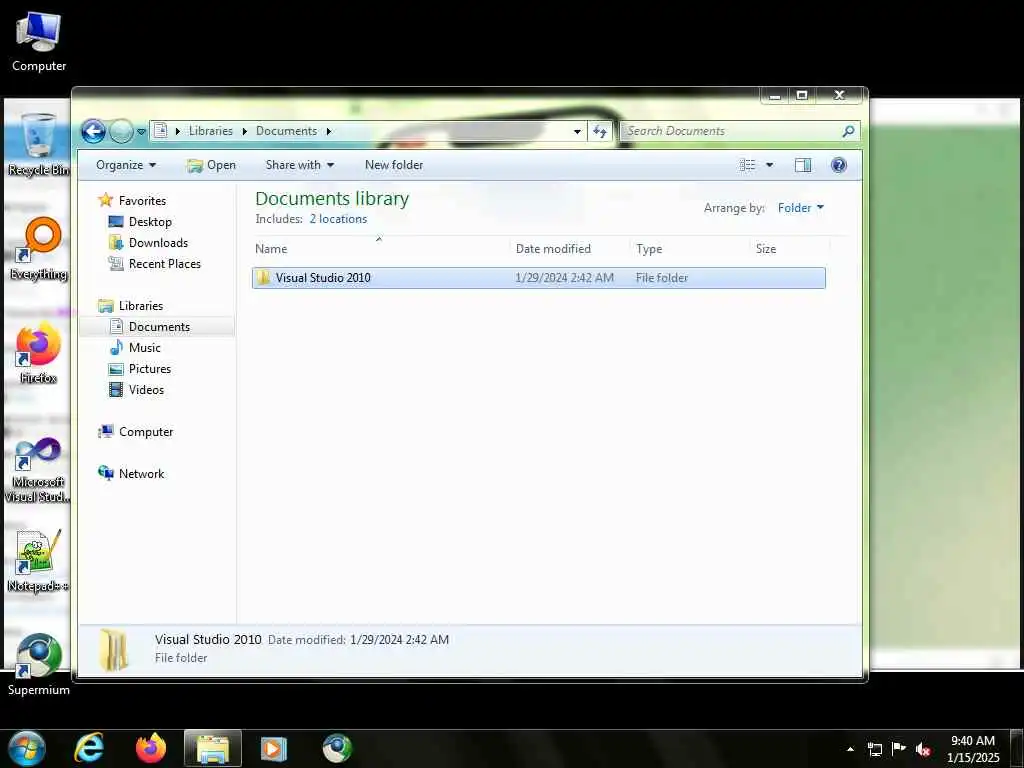1024x768 pixels.
Task: Expand arrow after Documents in address bar
Action: [x=329, y=131]
